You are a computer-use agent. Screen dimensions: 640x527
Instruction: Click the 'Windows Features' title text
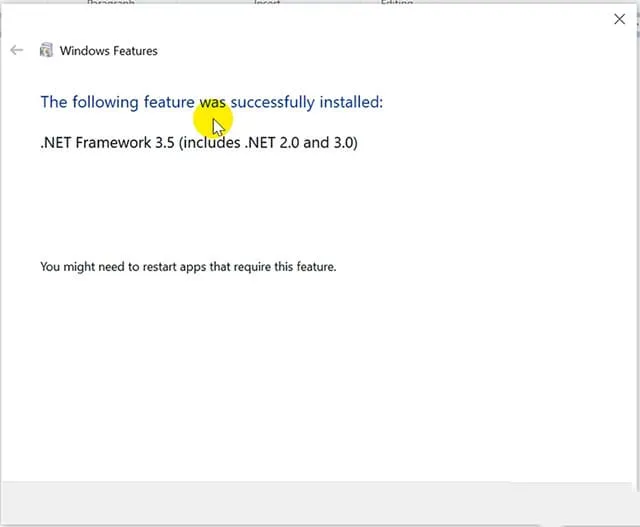tap(109, 51)
